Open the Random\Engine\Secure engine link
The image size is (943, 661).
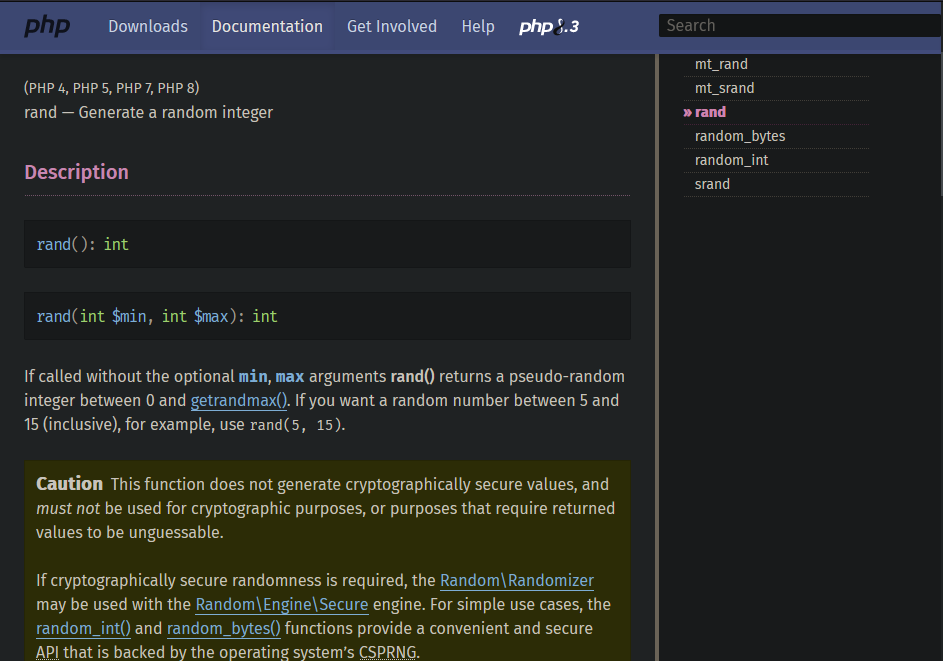[x=282, y=604]
